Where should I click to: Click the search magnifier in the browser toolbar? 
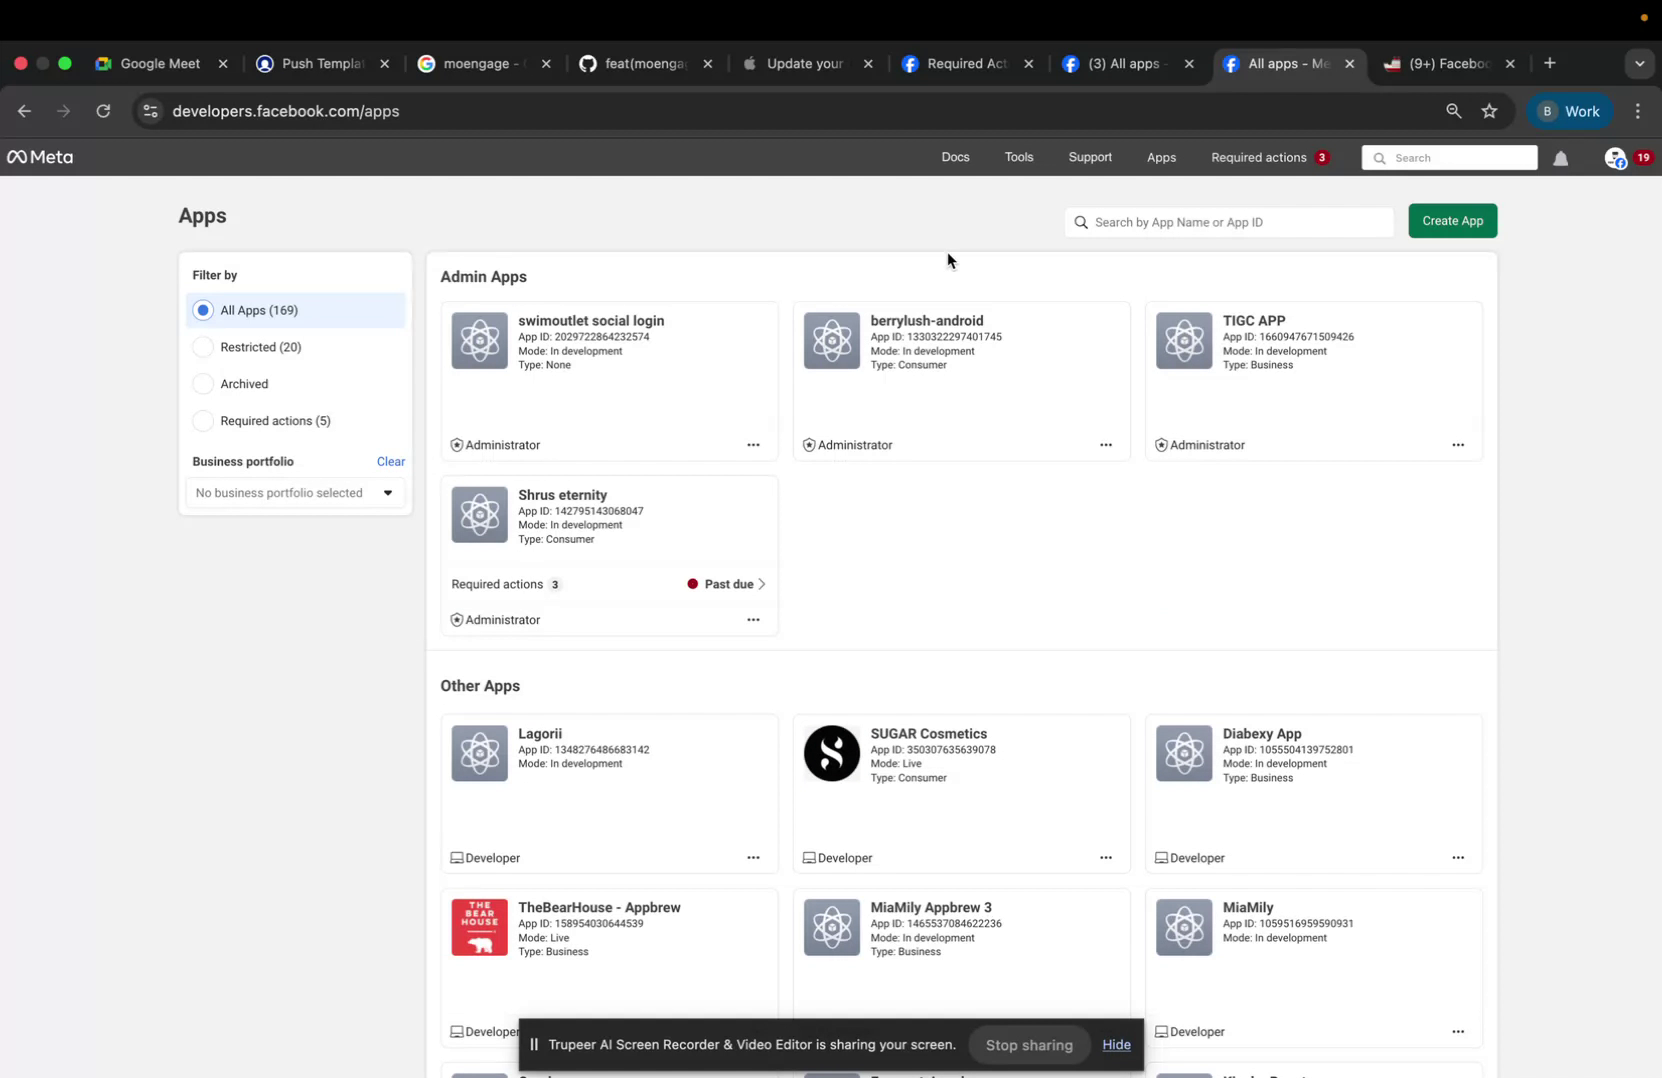pyautogui.click(x=1454, y=111)
